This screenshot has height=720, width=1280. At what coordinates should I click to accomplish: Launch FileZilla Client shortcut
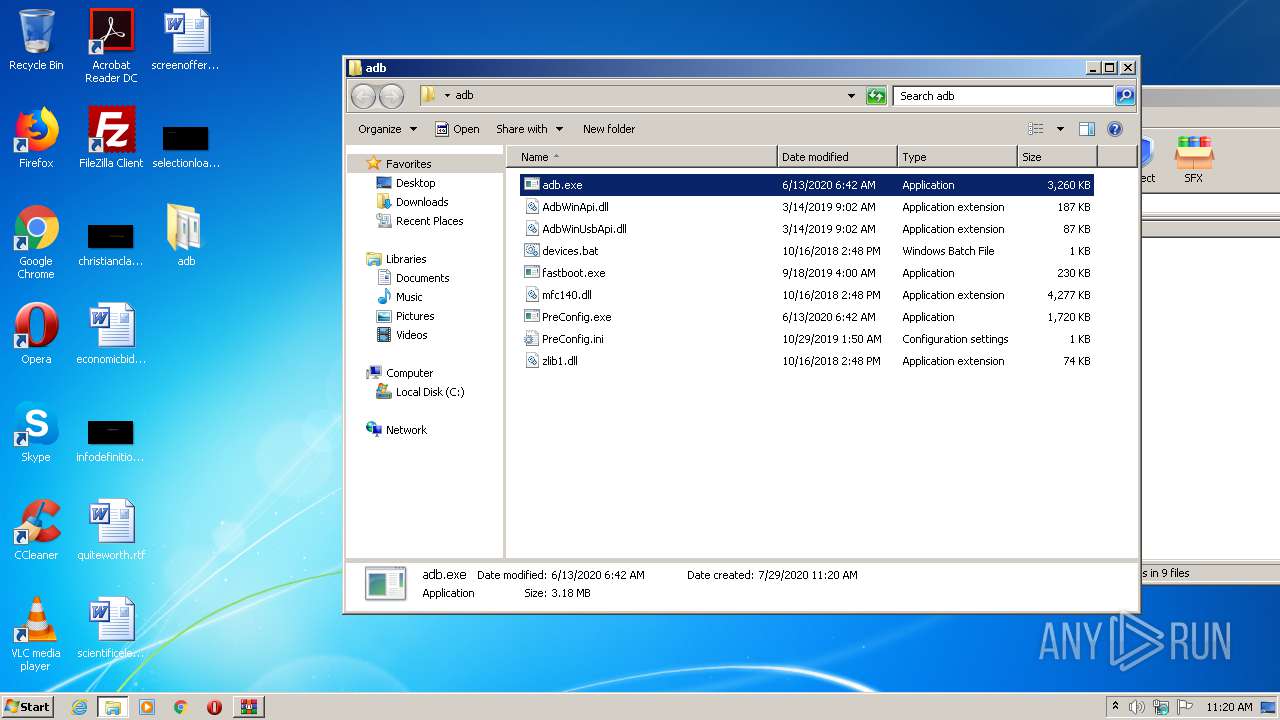tap(111, 138)
